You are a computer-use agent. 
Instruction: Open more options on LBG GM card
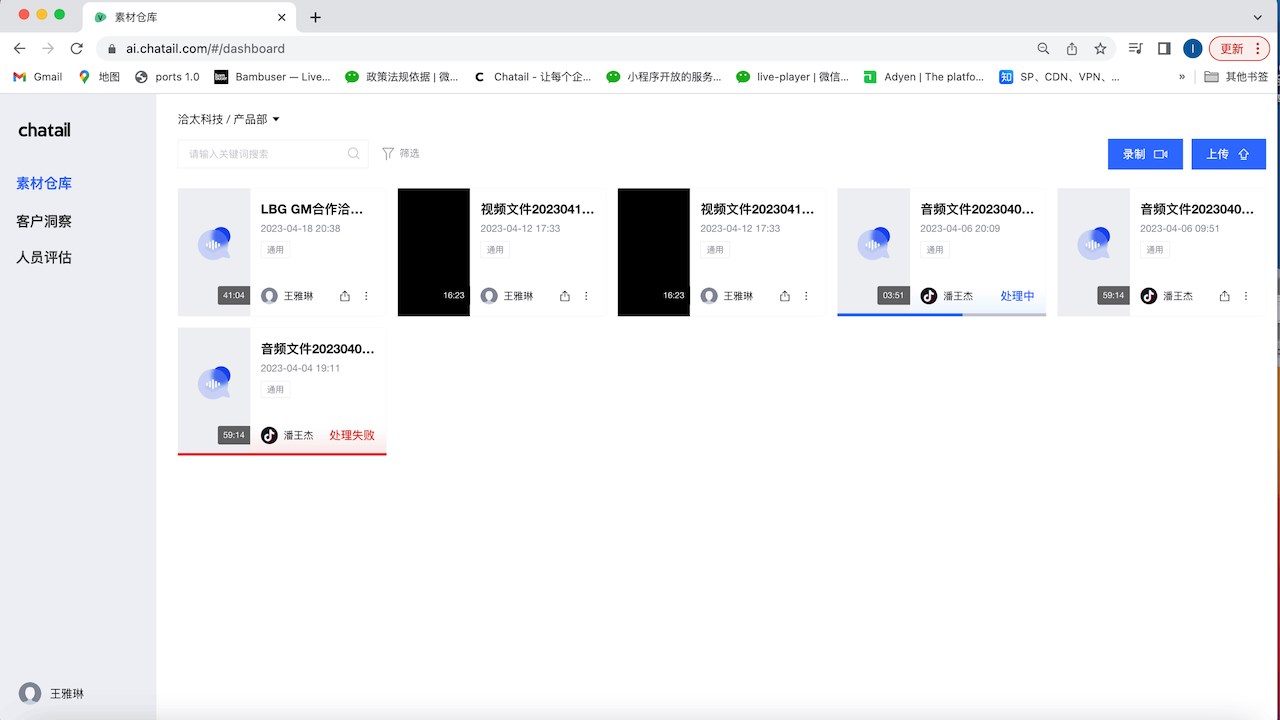click(x=366, y=296)
